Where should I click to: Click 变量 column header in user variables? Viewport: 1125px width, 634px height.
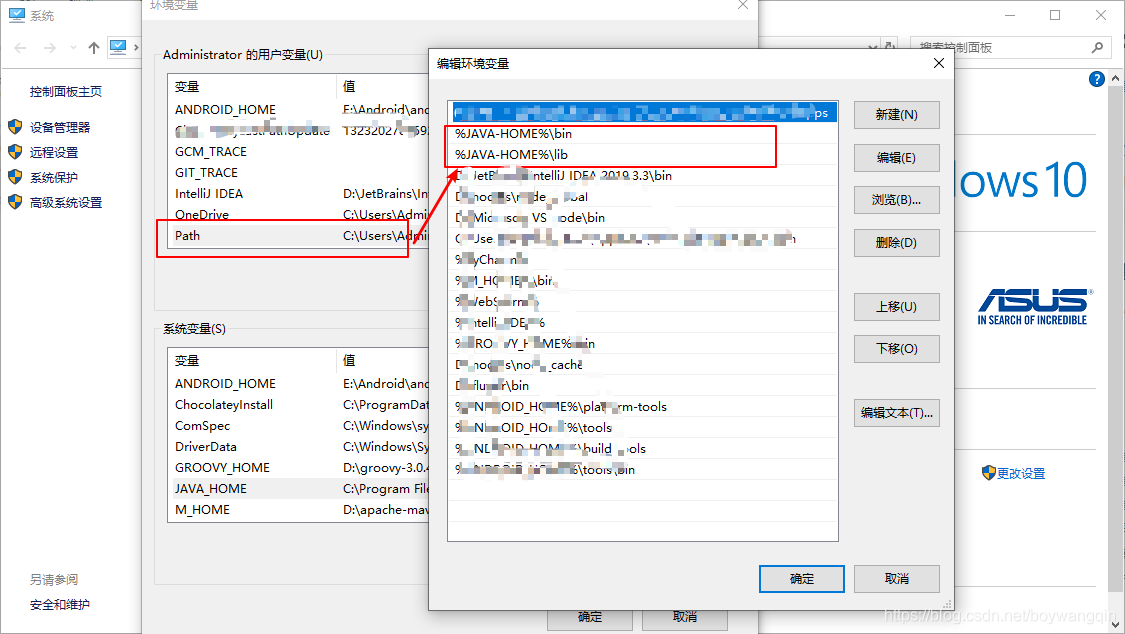point(252,86)
